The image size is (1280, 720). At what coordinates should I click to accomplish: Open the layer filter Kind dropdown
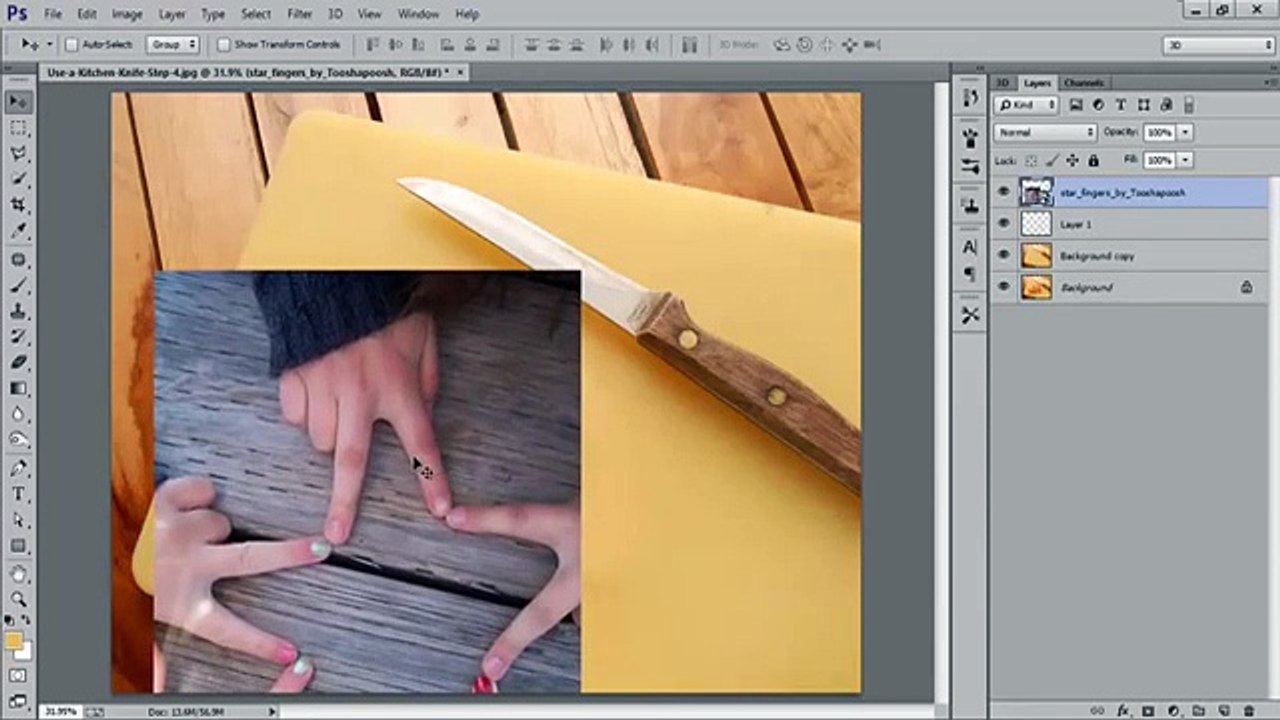pos(1026,105)
